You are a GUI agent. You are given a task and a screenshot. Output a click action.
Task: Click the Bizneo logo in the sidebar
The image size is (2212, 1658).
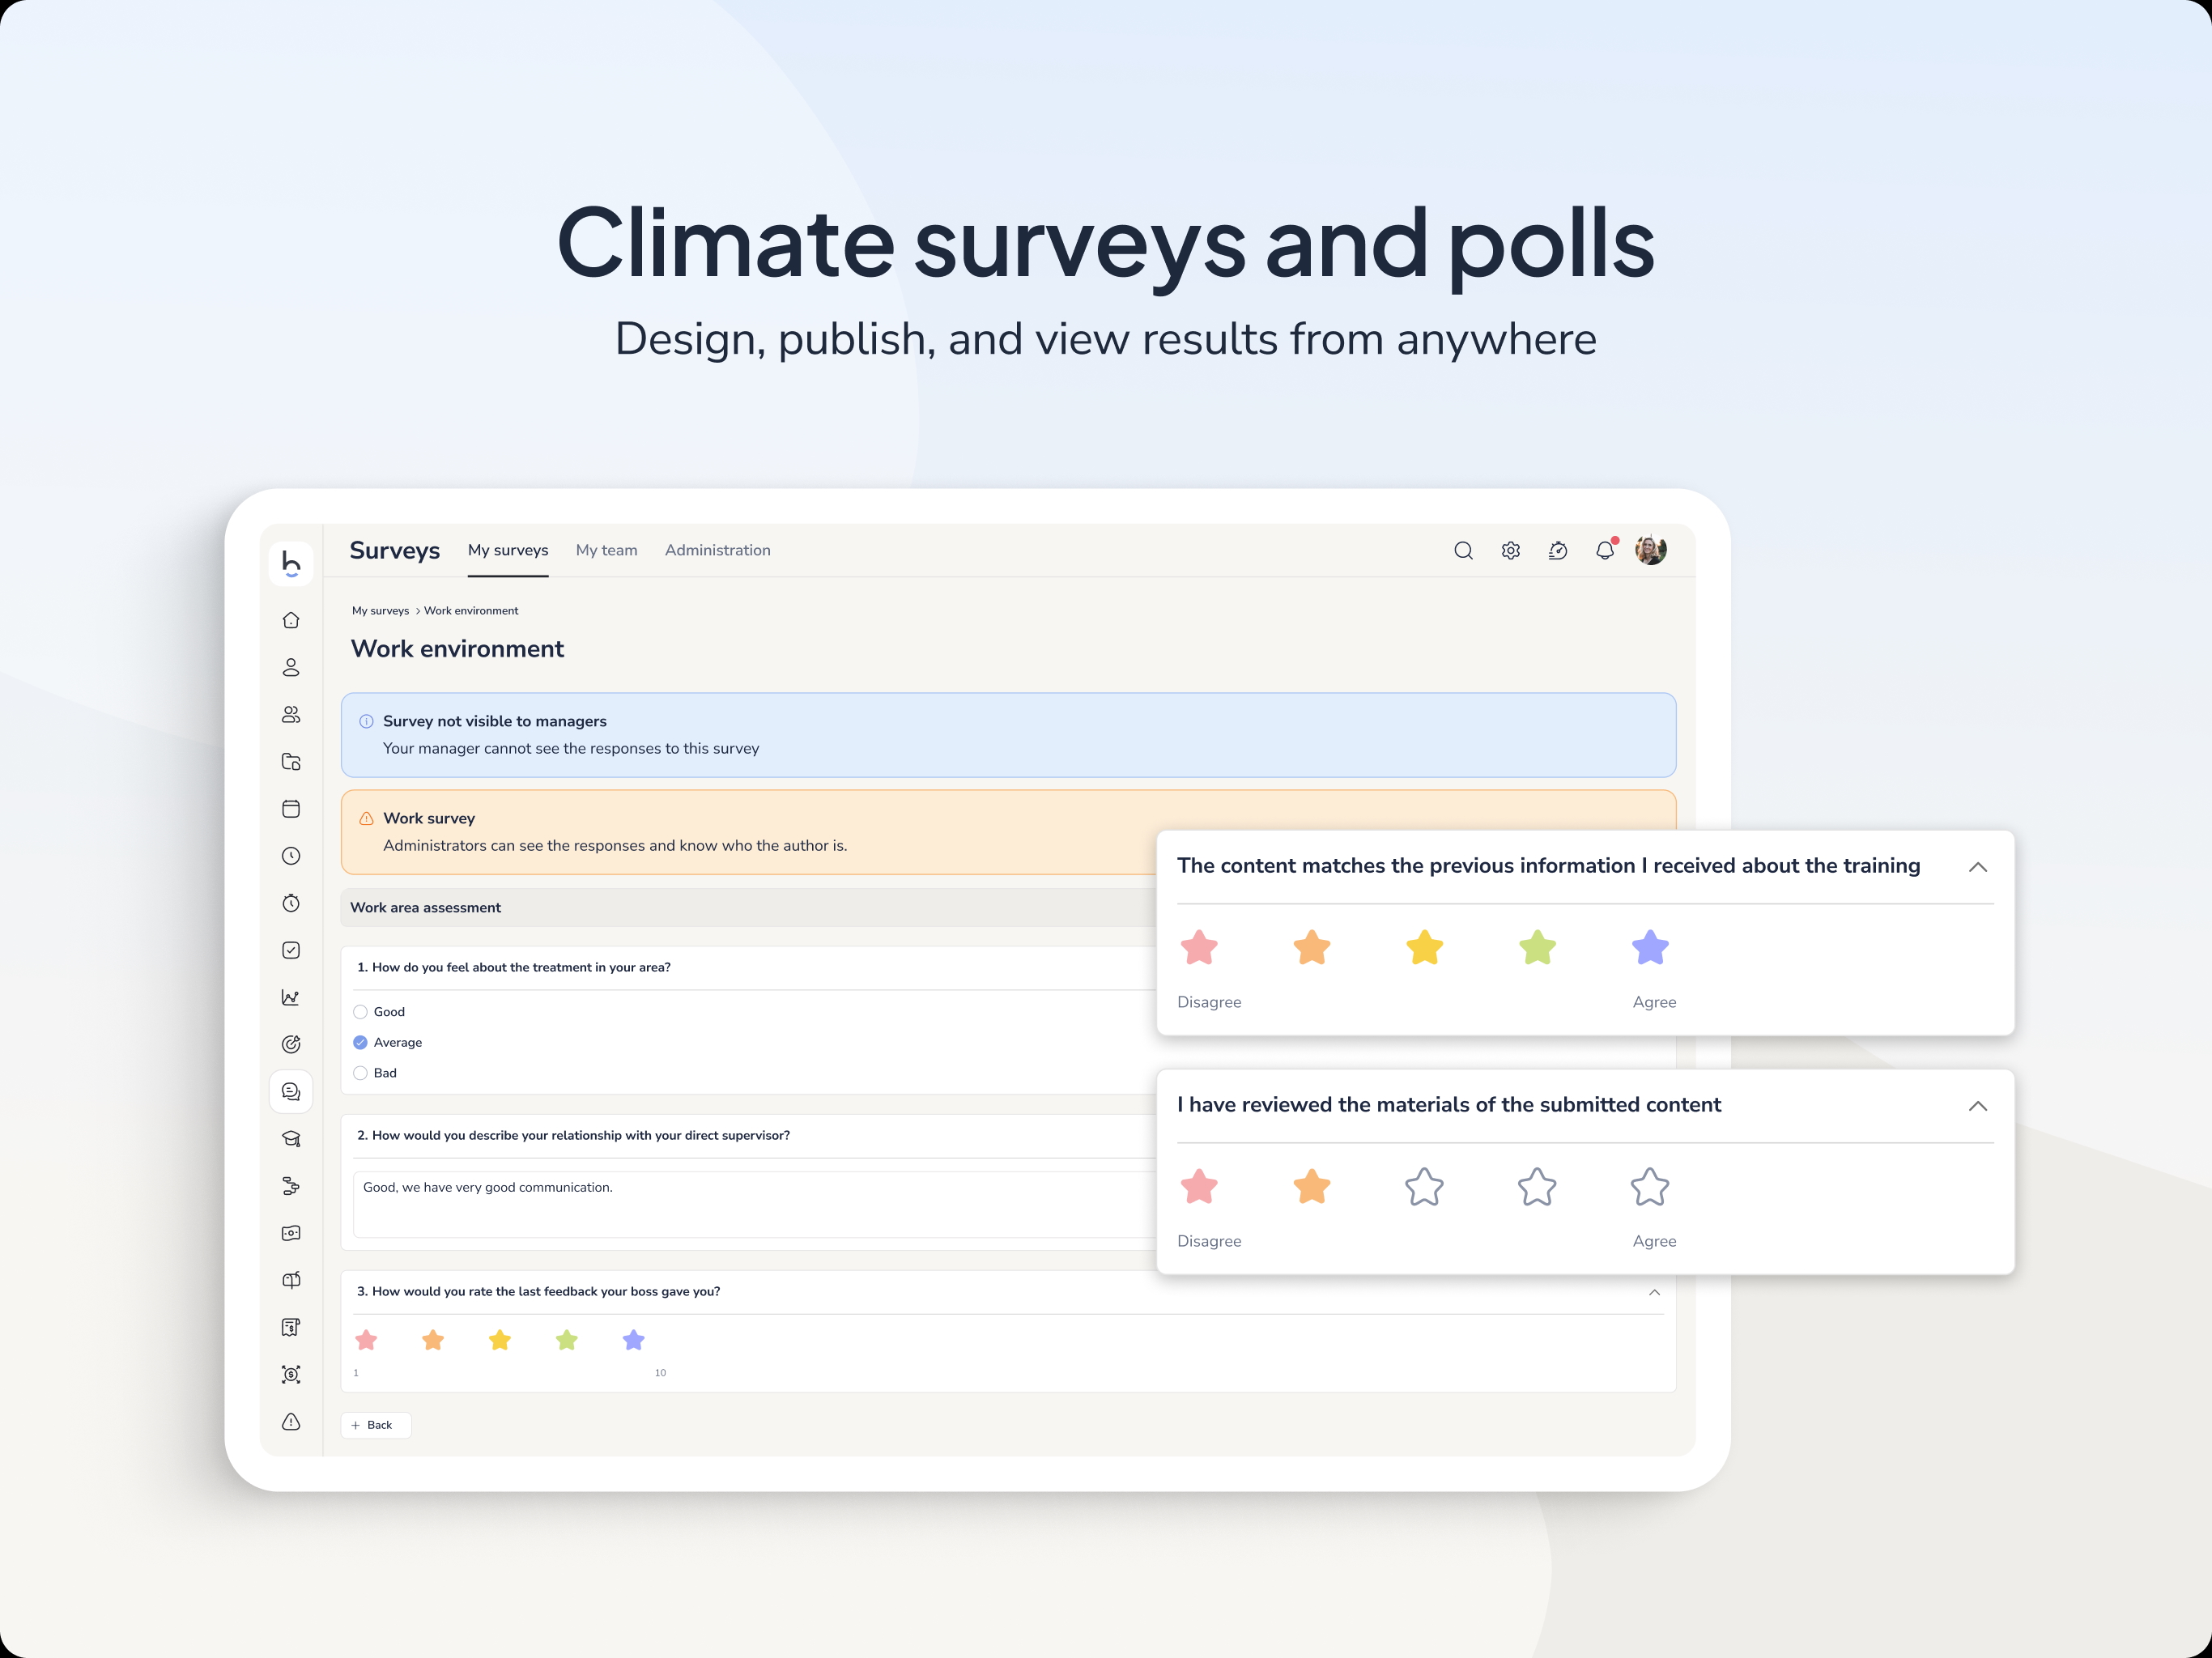[x=291, y=563]
